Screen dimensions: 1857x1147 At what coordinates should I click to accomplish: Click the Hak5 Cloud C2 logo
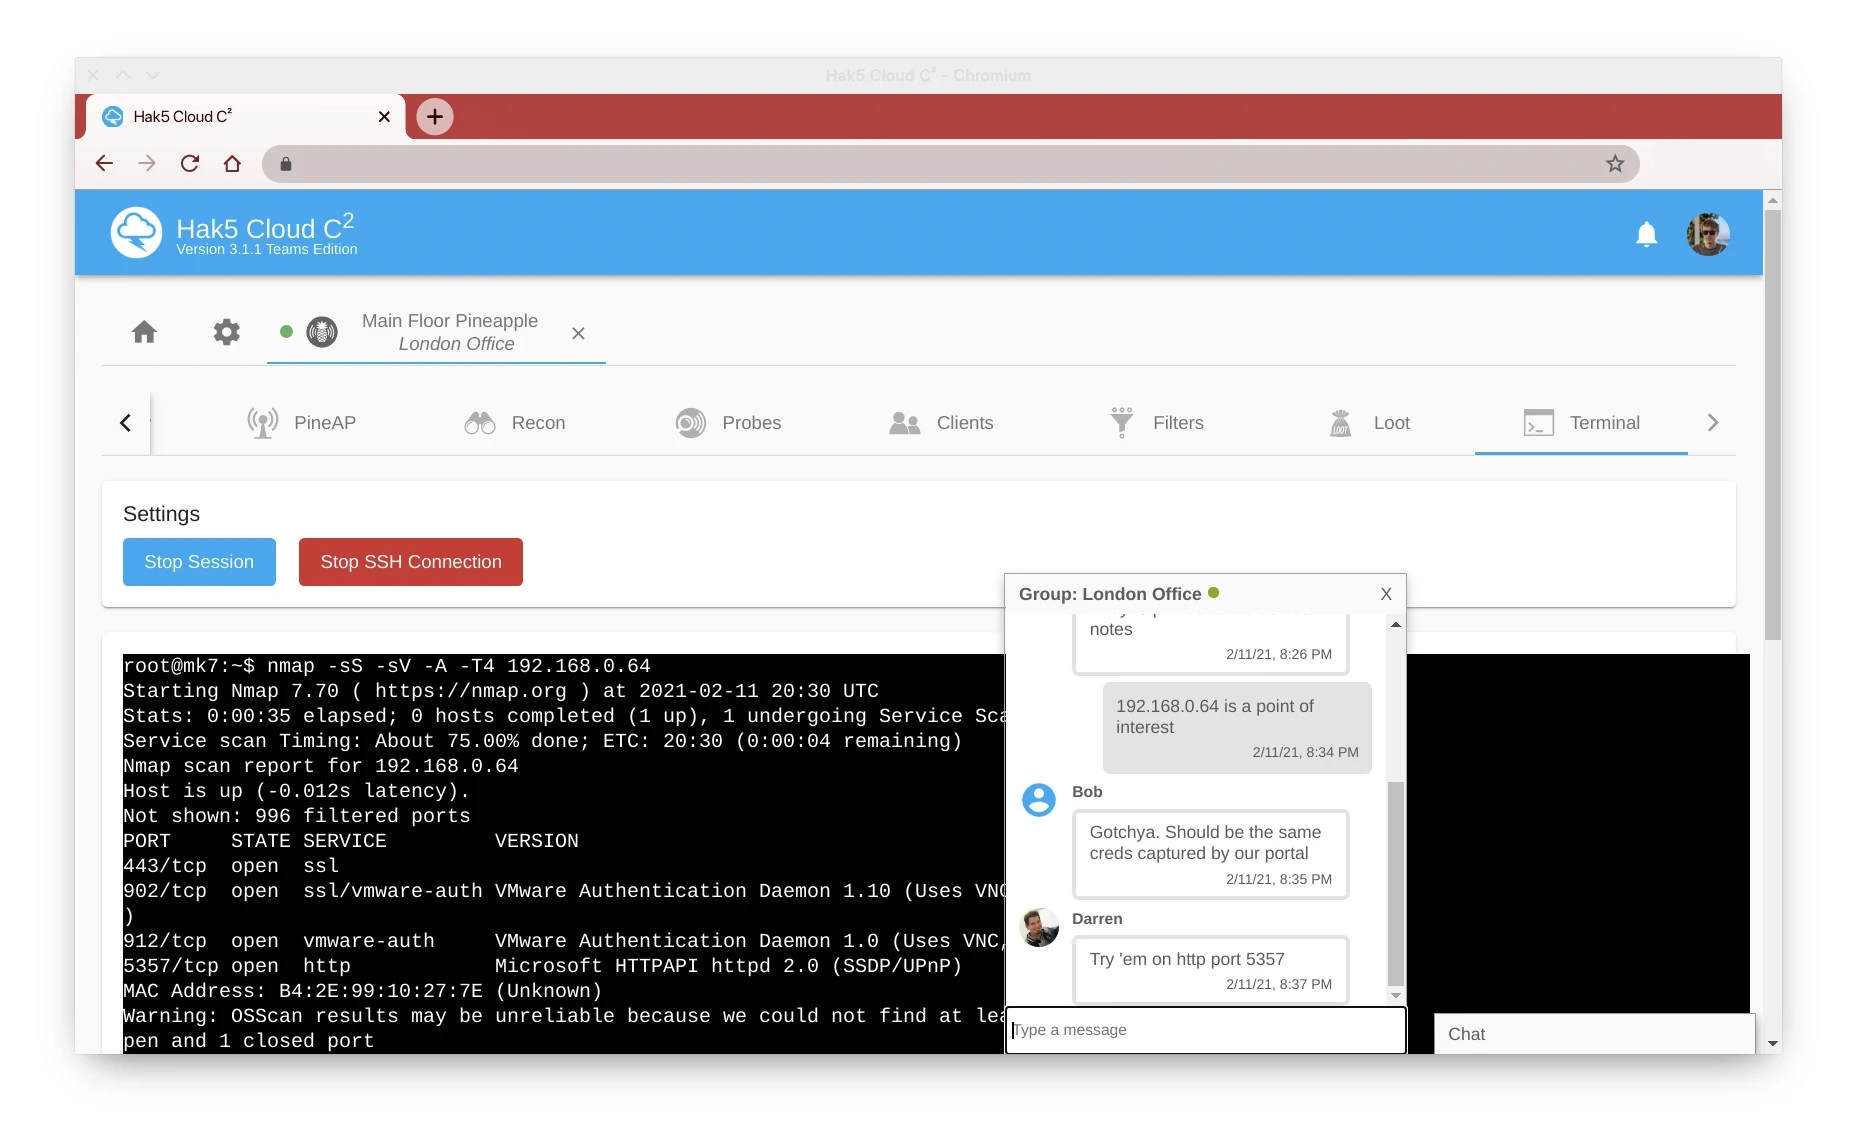tap(137, 233)
